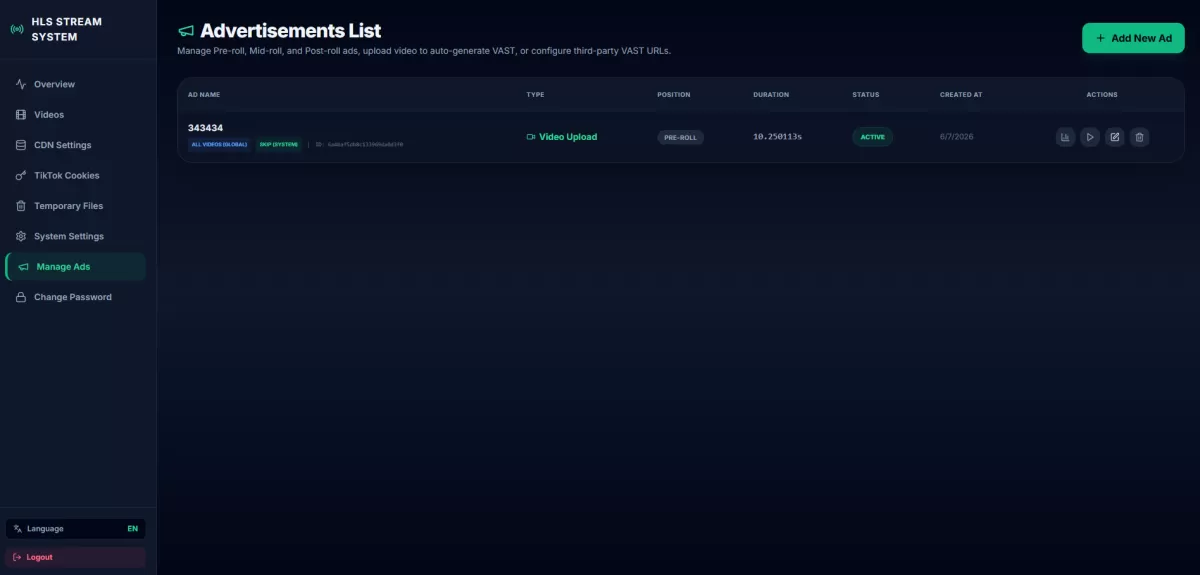Click the Advertisements List heading

[290, 31]
